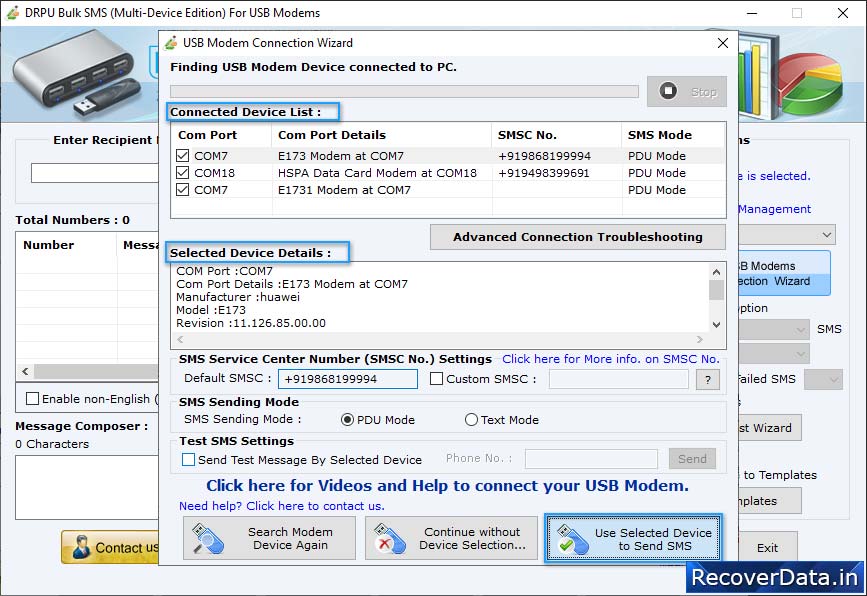867x596 pixels.
Task: Select PDU Mode radio button
Action: pos(347,420)
